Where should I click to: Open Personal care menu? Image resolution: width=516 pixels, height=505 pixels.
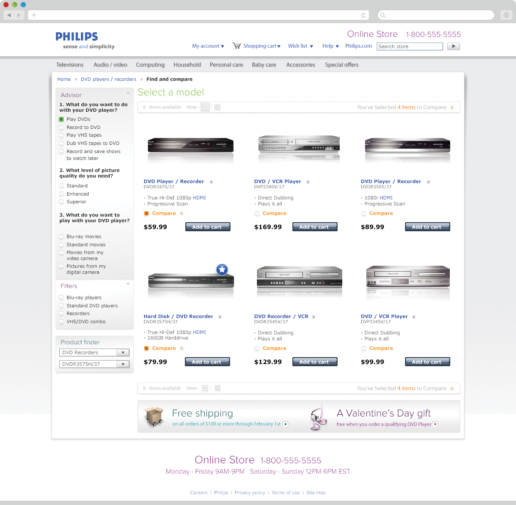[226, 65]
